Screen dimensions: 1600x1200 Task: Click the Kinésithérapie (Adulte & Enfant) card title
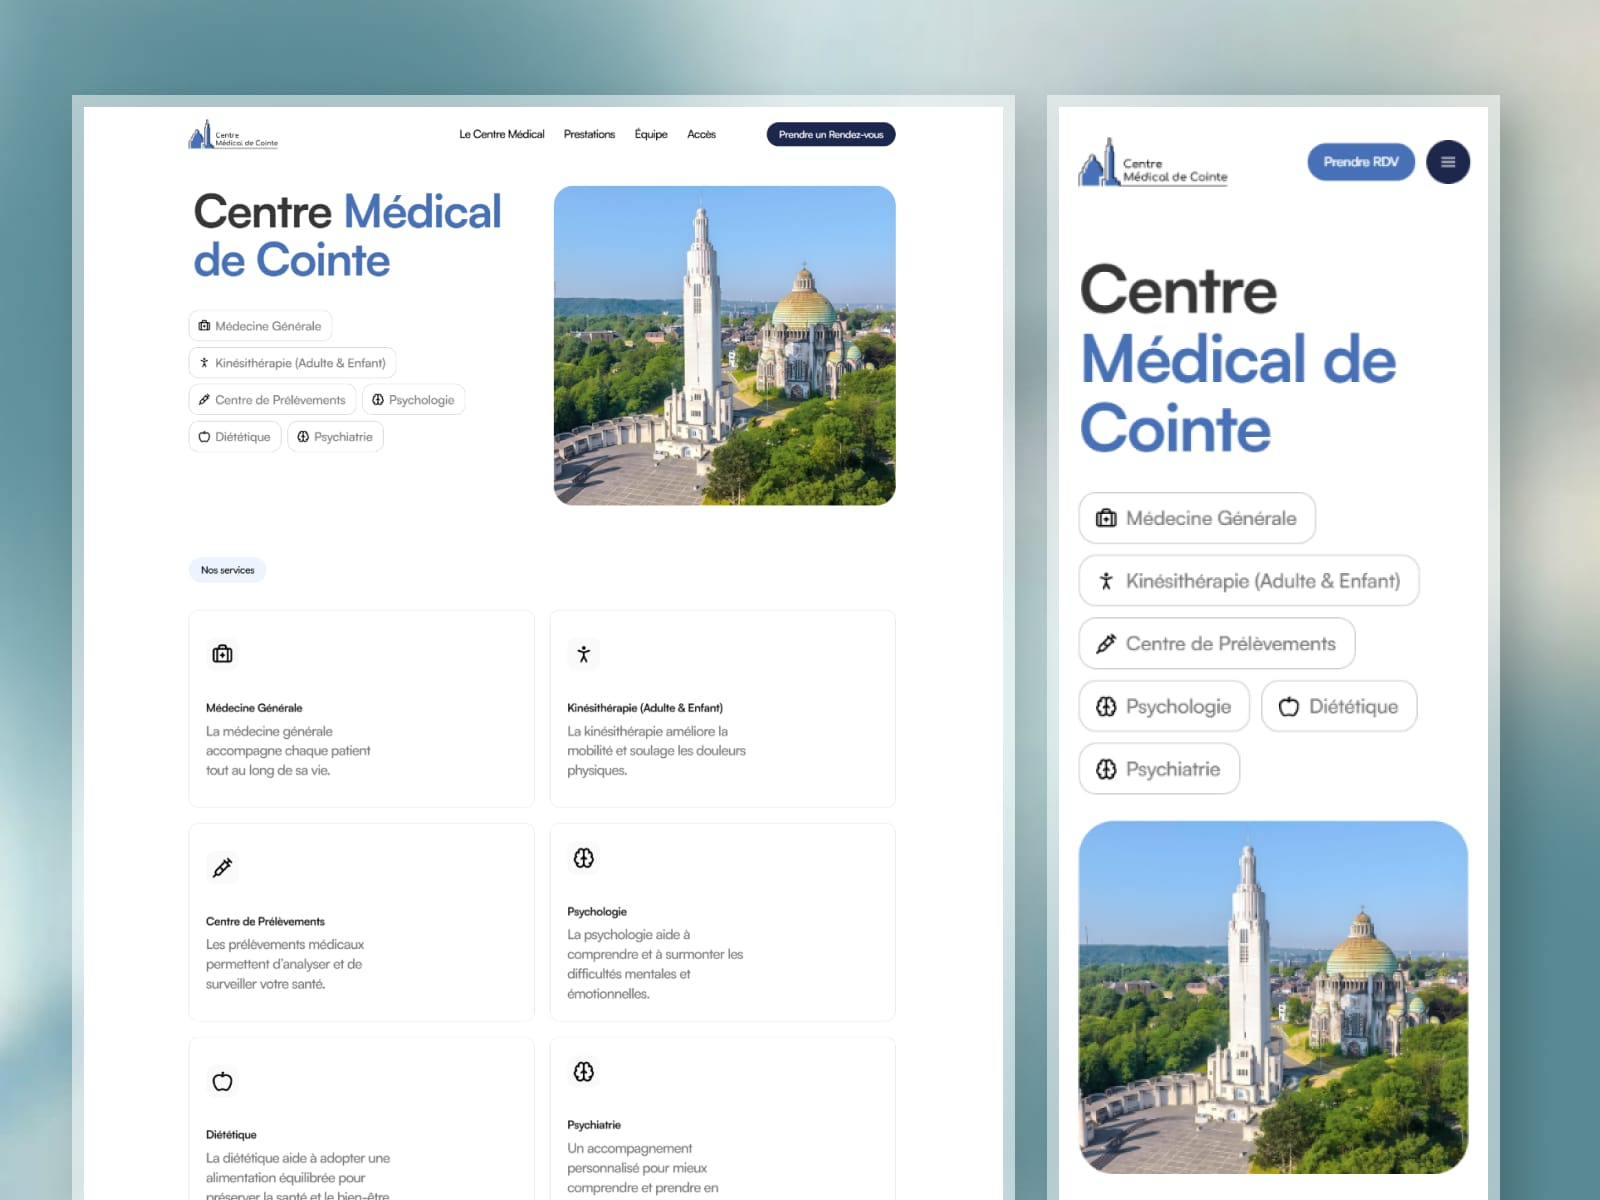(x=645, y=708)
